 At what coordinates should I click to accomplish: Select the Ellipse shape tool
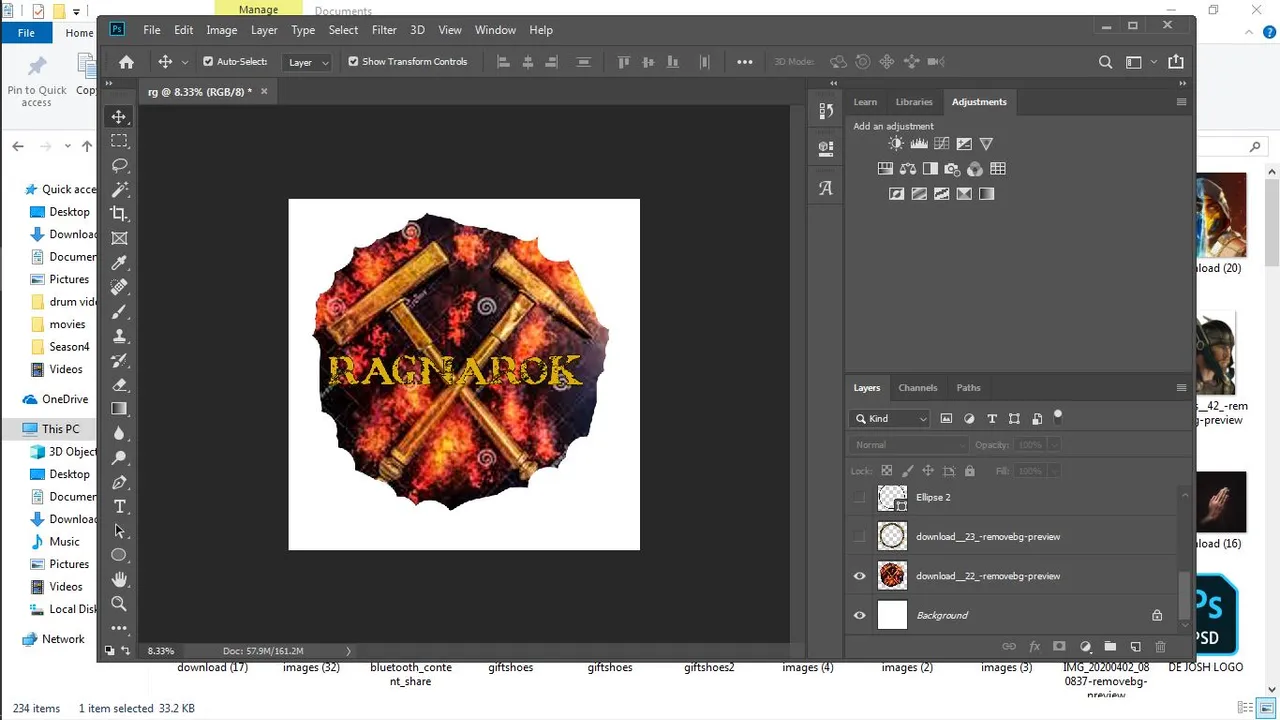click(119, 554)
